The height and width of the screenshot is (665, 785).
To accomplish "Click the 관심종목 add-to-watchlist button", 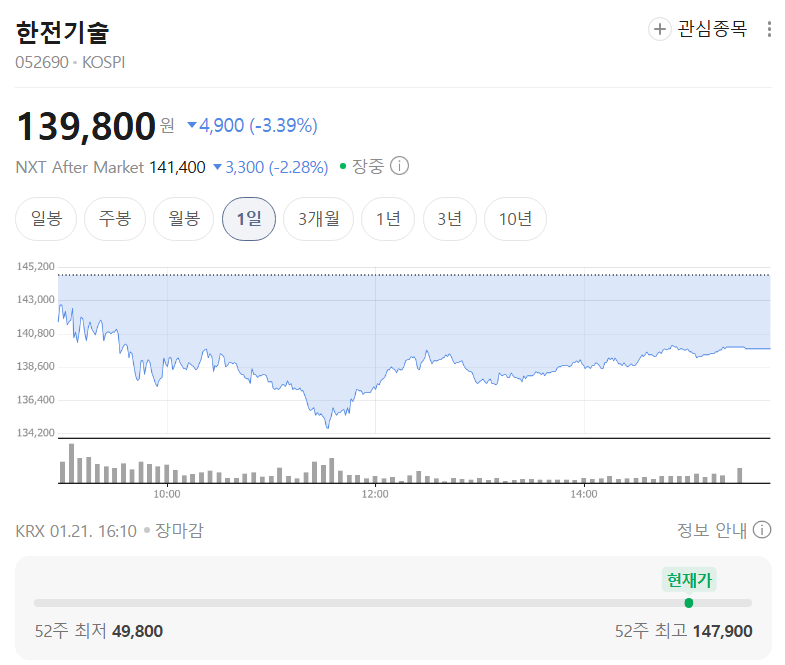I will tap(698, 29).
